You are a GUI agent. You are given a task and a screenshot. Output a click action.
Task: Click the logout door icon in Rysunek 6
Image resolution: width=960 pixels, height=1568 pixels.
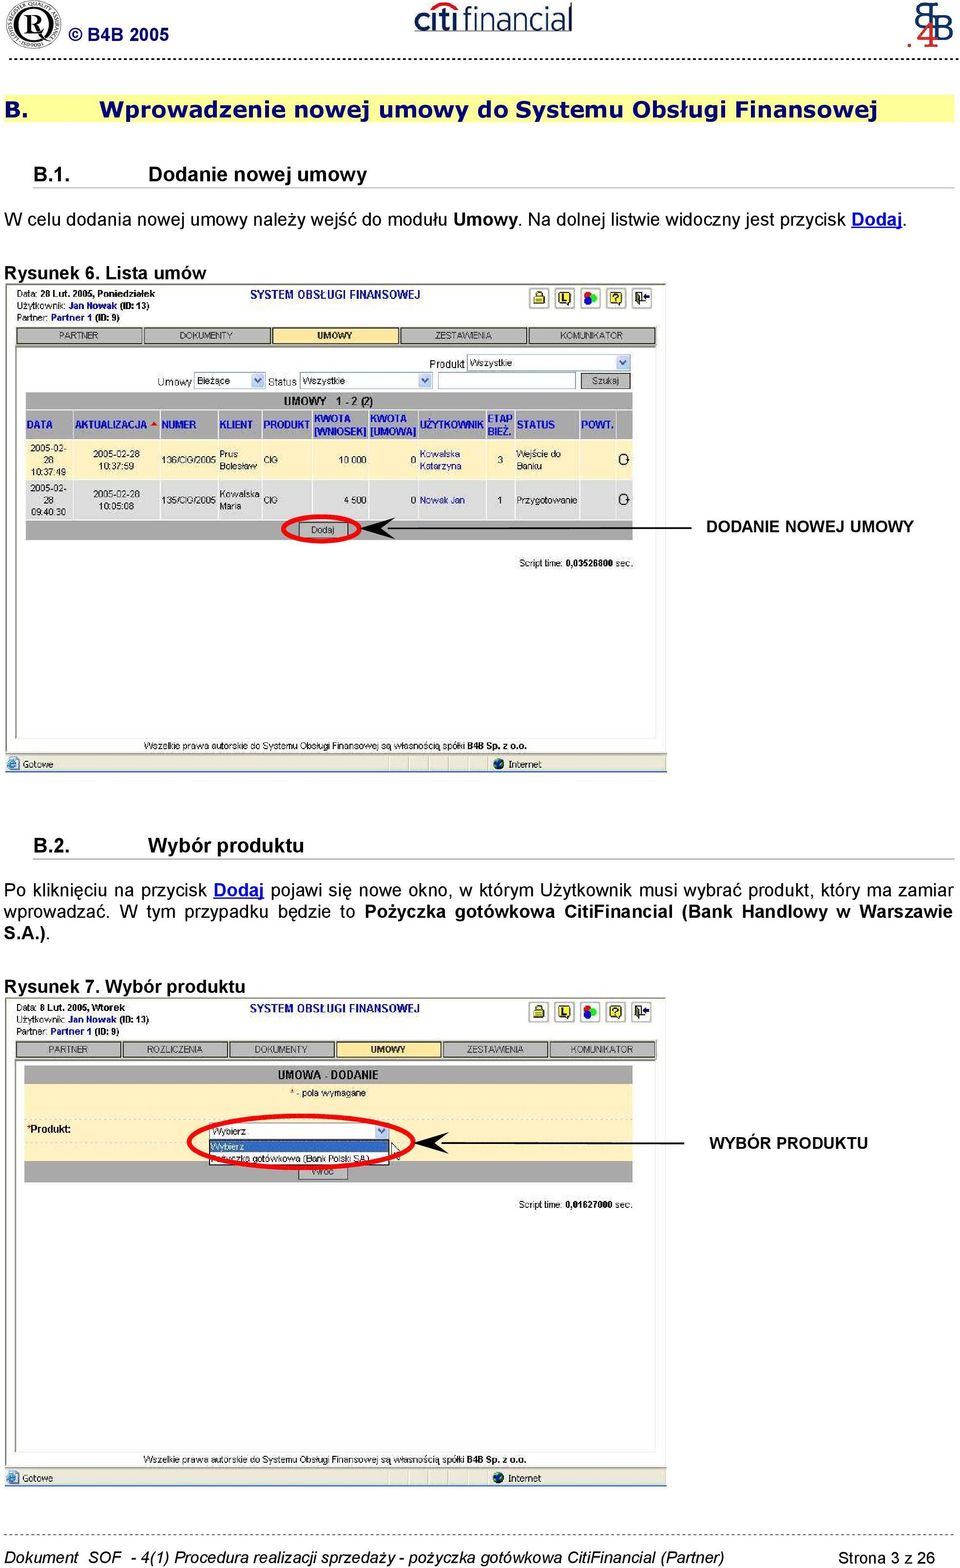(642, 298)
